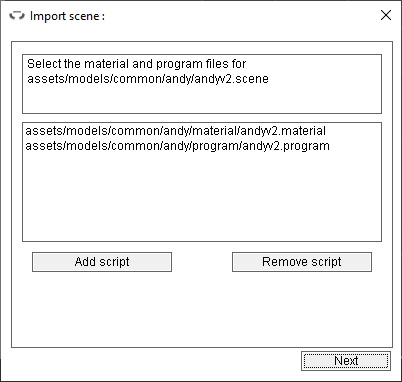Click blank panel area under Remove script button
The height and width of the screenshot is (382, 402).
tap(302, 308)
